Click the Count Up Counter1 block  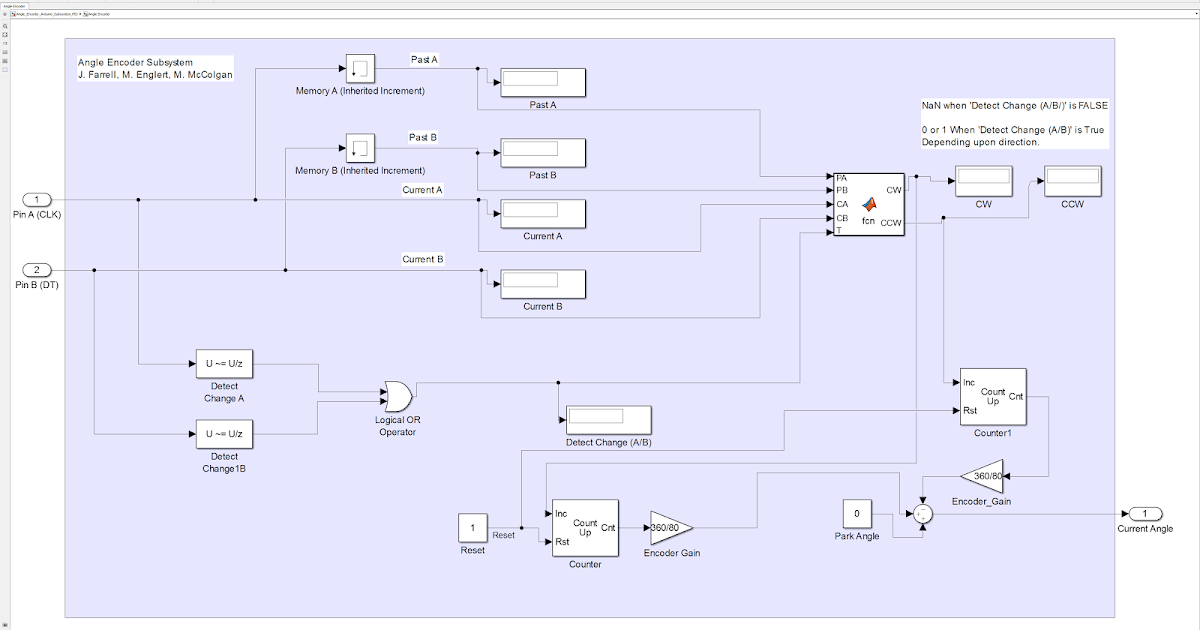993,395
